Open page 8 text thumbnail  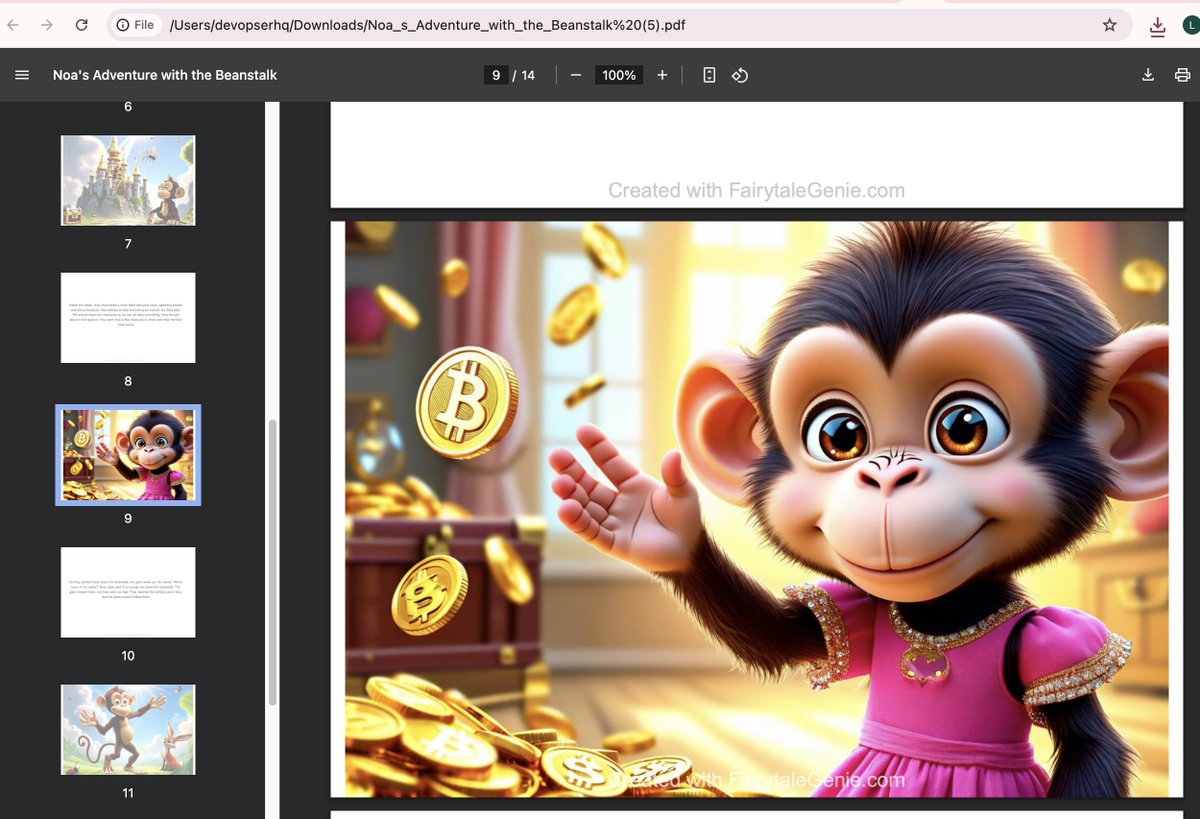(128, 318)
